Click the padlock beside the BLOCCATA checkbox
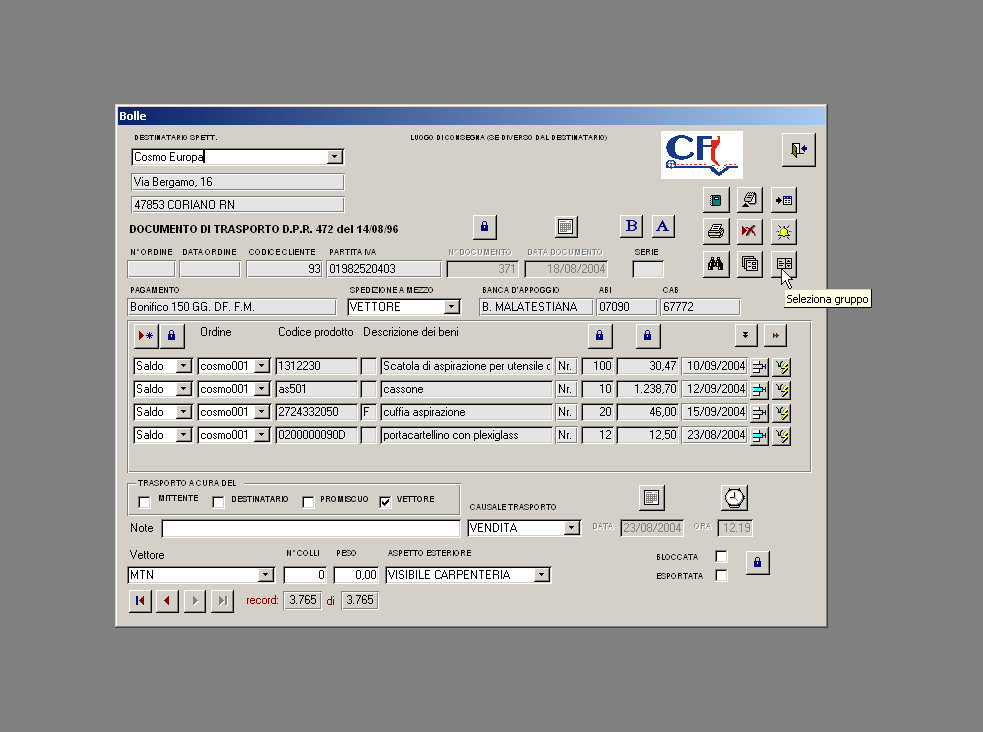This screenshot has width=983, height=732. pyautogui.click(x=757, y=562)
